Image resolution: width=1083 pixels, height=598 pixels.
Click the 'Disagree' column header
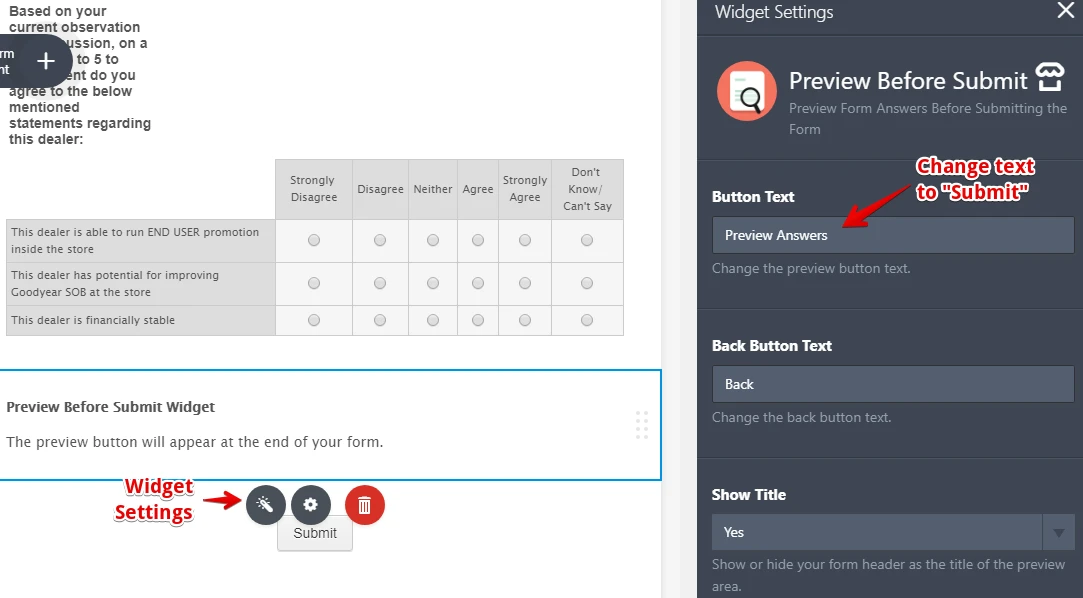[380, 189]
